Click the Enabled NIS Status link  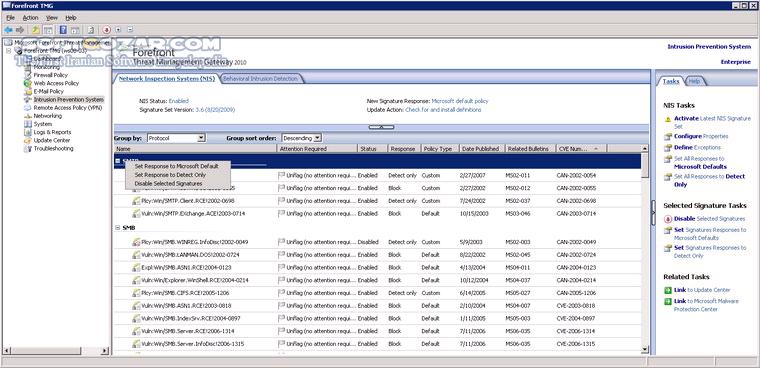tap(178, 101)
